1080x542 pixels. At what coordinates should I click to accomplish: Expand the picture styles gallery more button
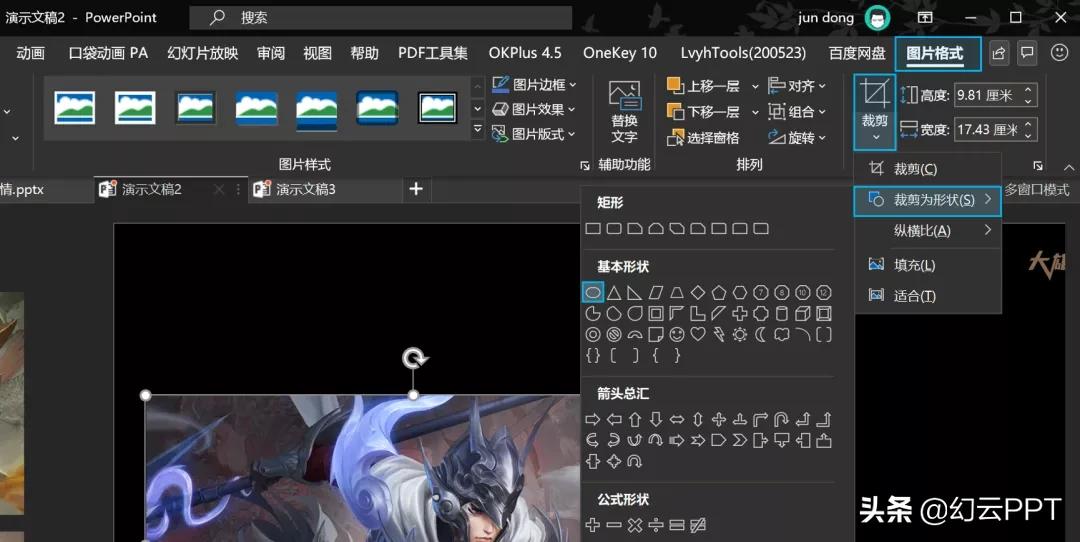point(477,129)
